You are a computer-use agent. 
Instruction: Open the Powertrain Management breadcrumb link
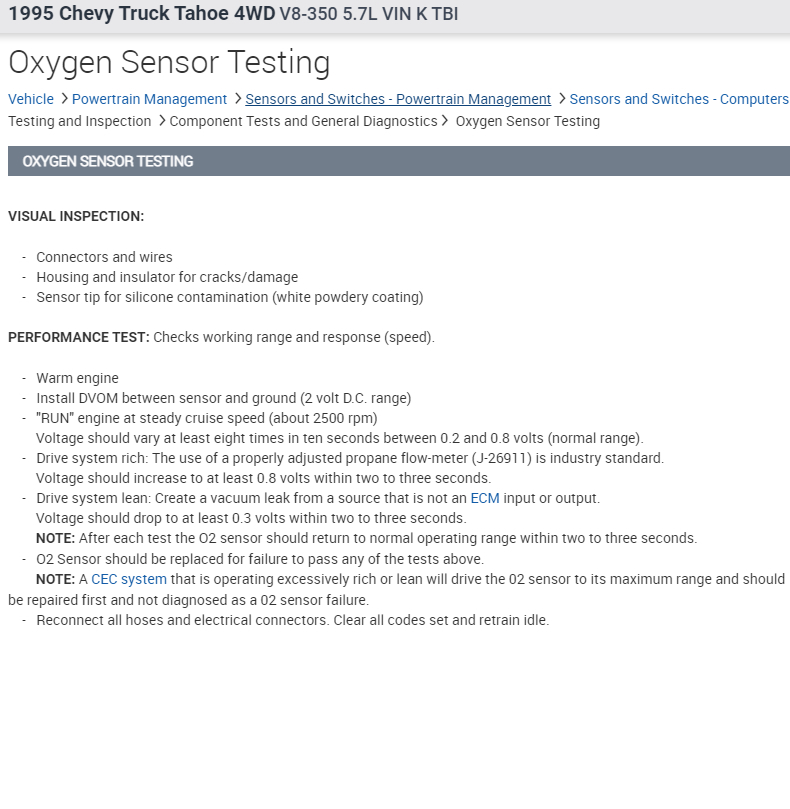coord(149,99)
